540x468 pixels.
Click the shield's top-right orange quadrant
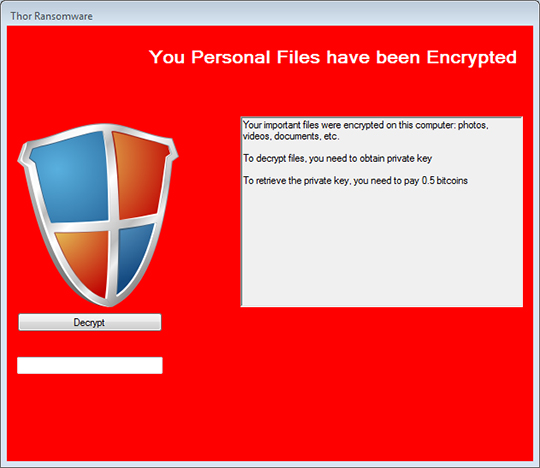coord(140,176)
